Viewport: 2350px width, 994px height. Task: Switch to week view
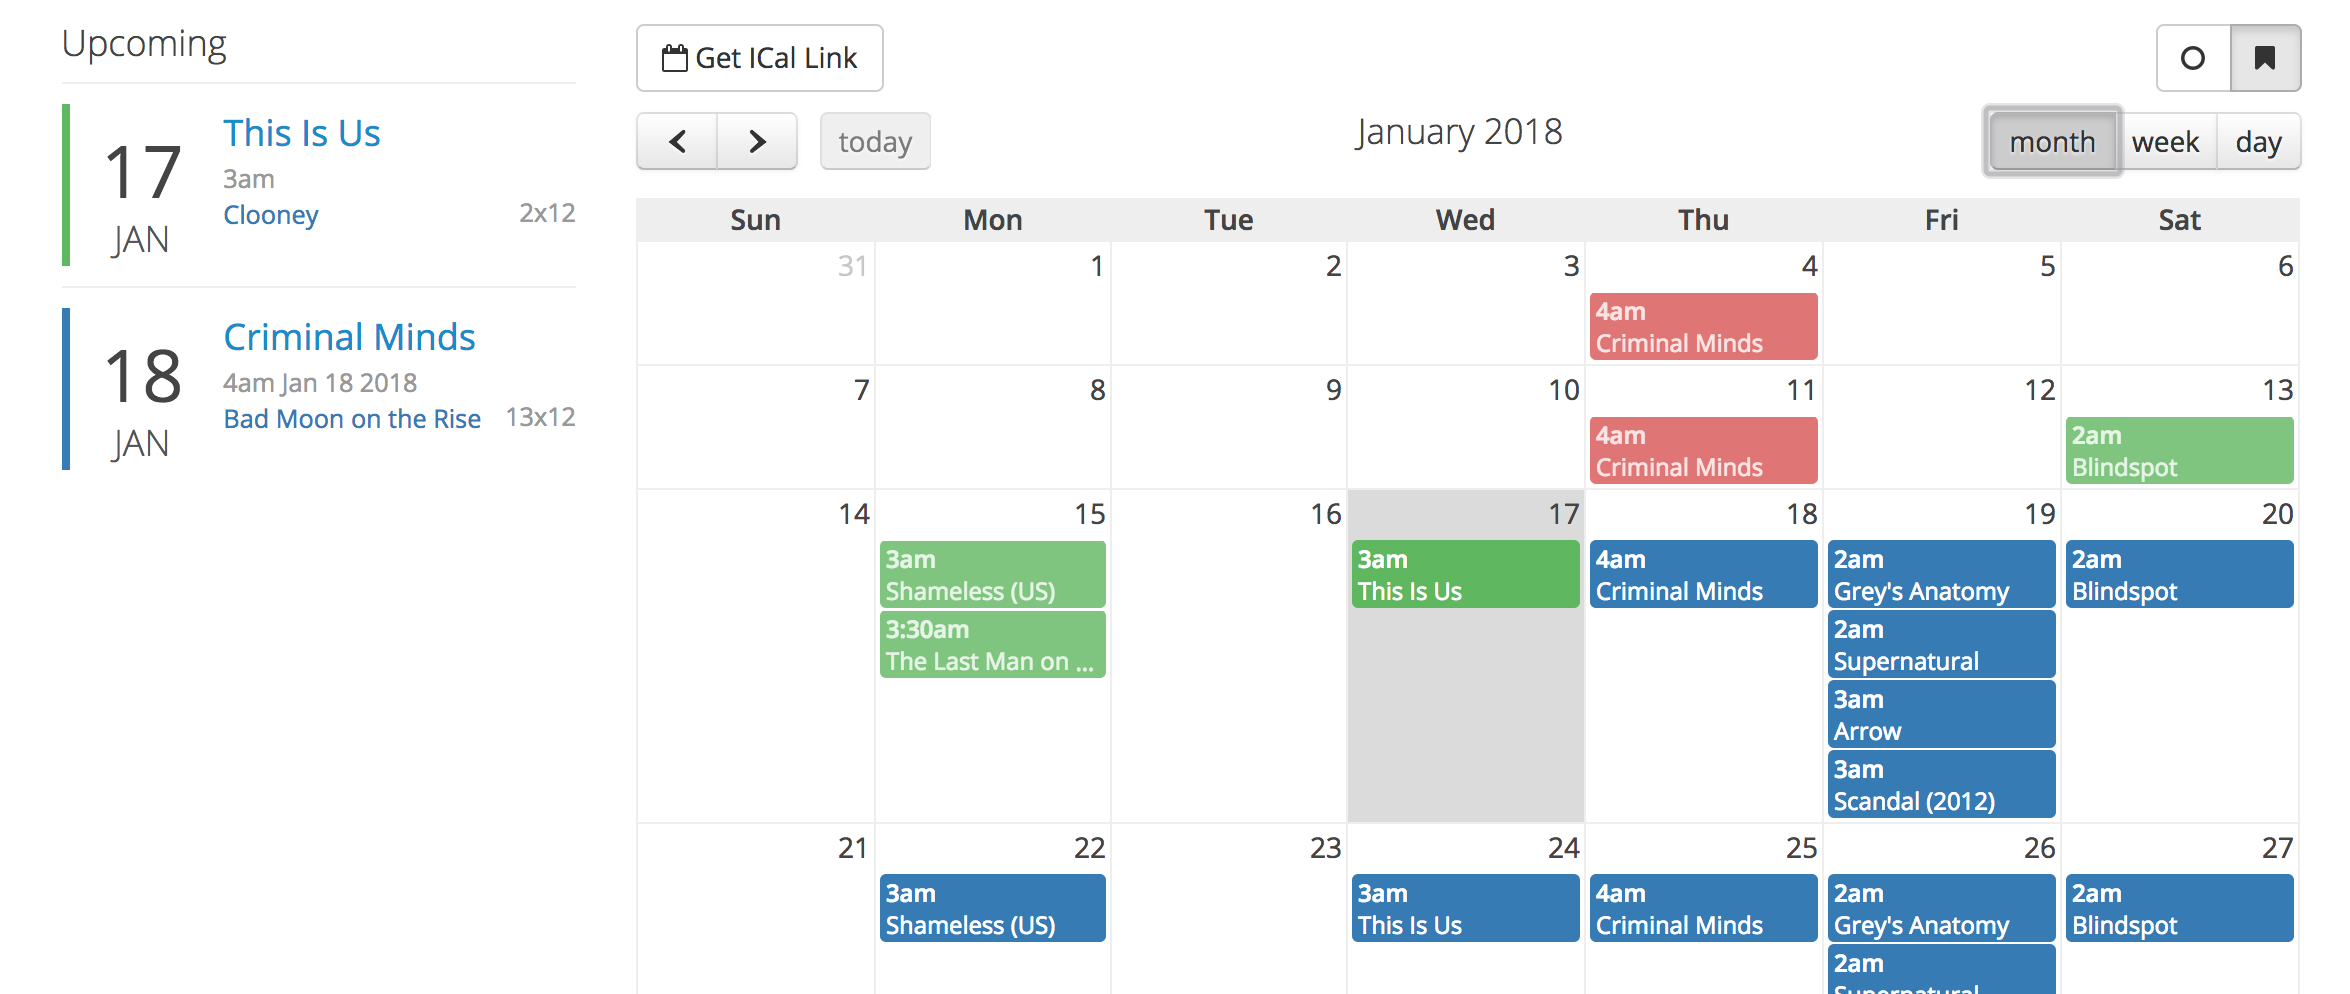(x=2165, y=141)
